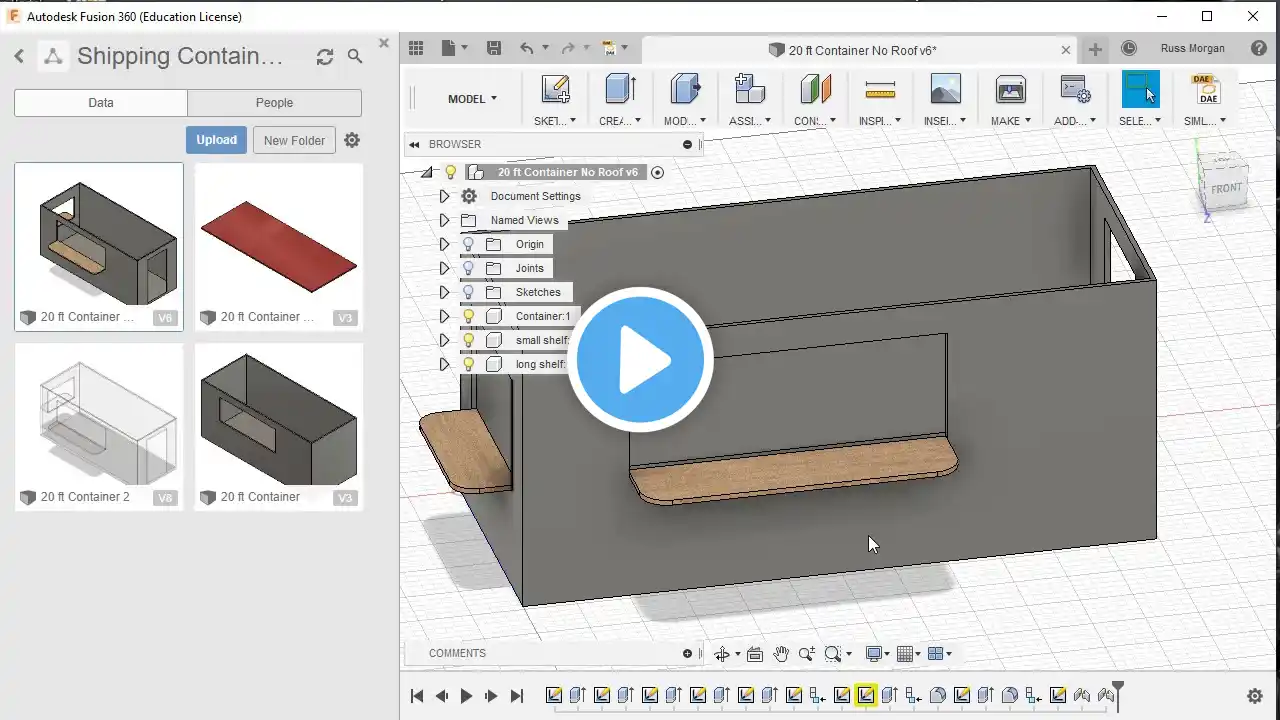Toggle visibility bulb for Sketches folder
The image size is (1280, 720).
(468, 292)
